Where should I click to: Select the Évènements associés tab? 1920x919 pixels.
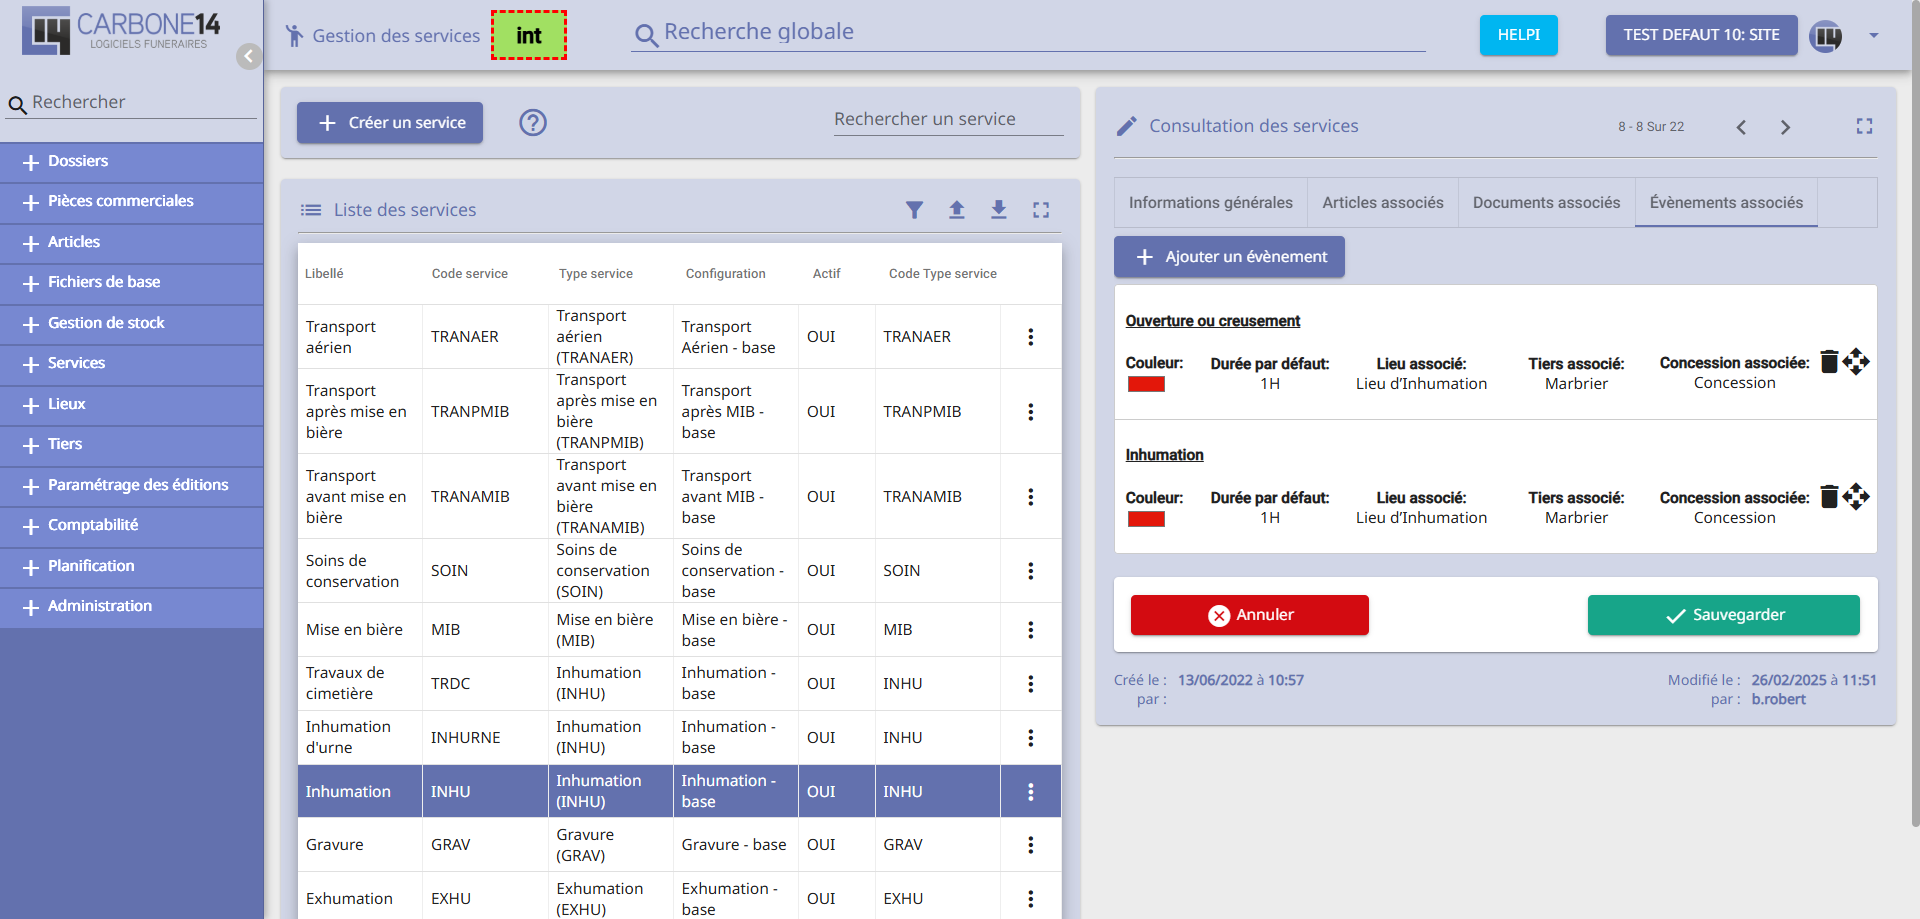coord(1726,203)
